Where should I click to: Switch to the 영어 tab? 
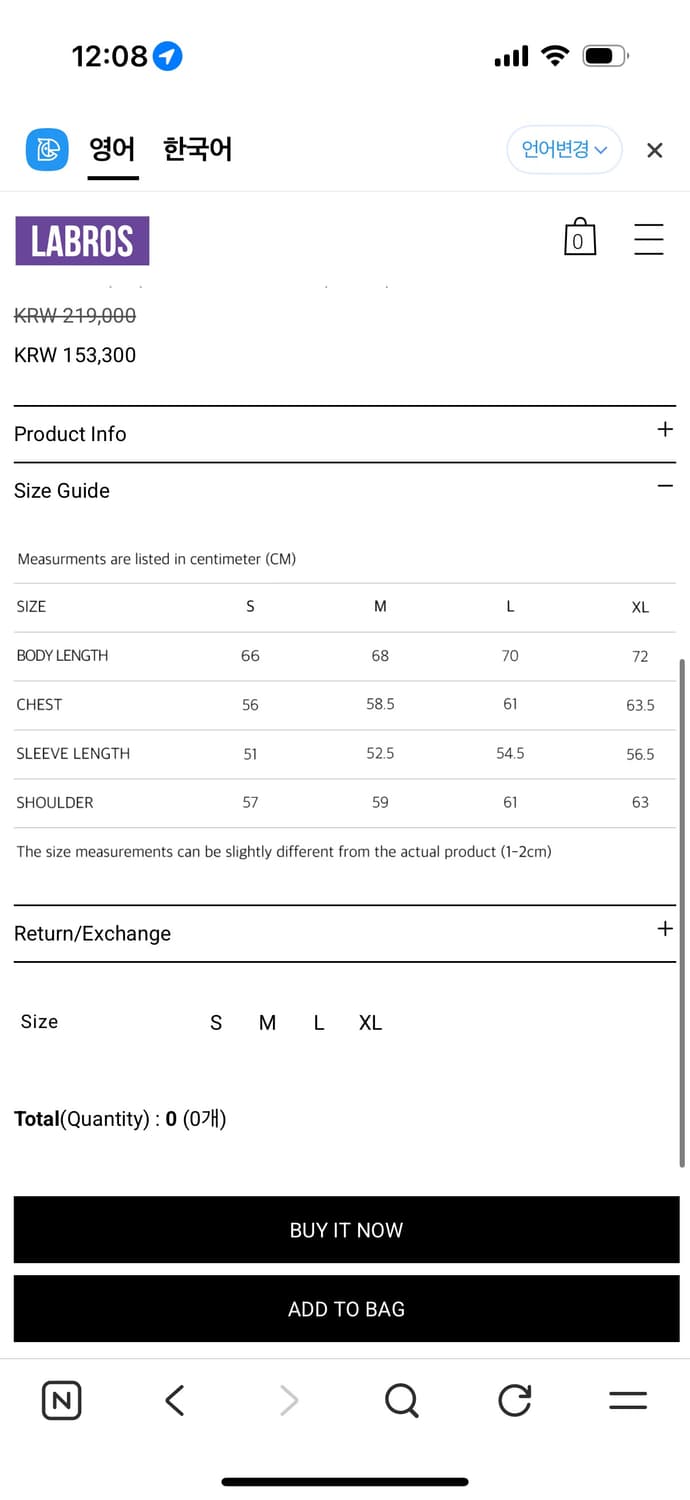[x=112, y=150]
